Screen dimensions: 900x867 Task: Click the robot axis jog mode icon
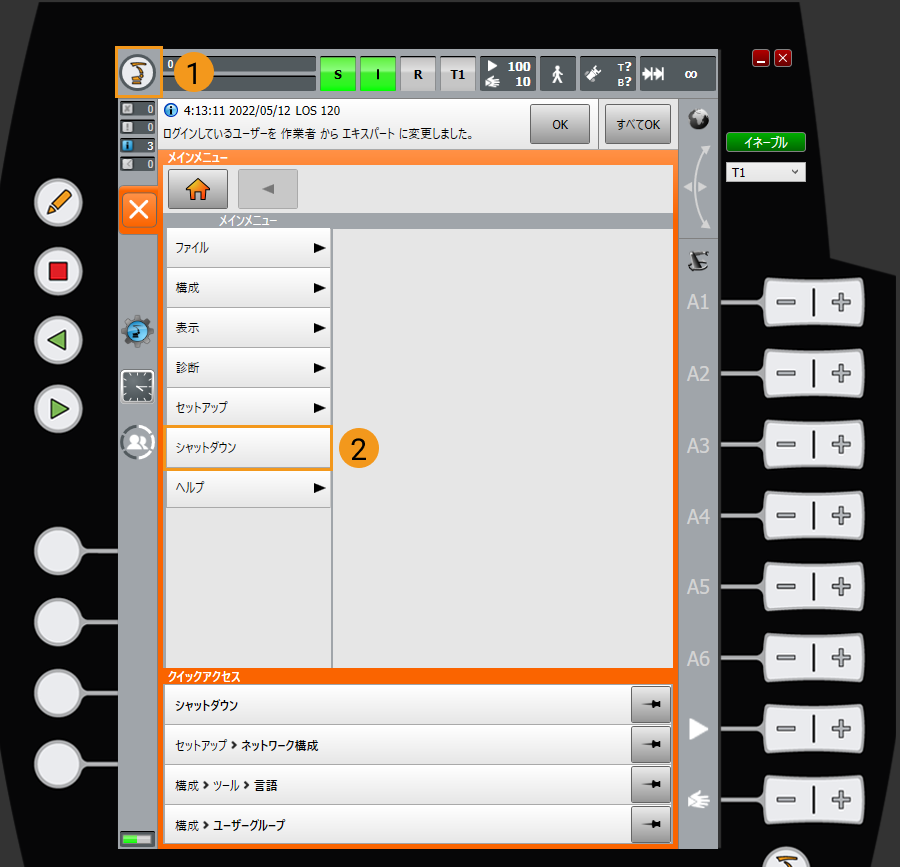[x=699, y=261]
